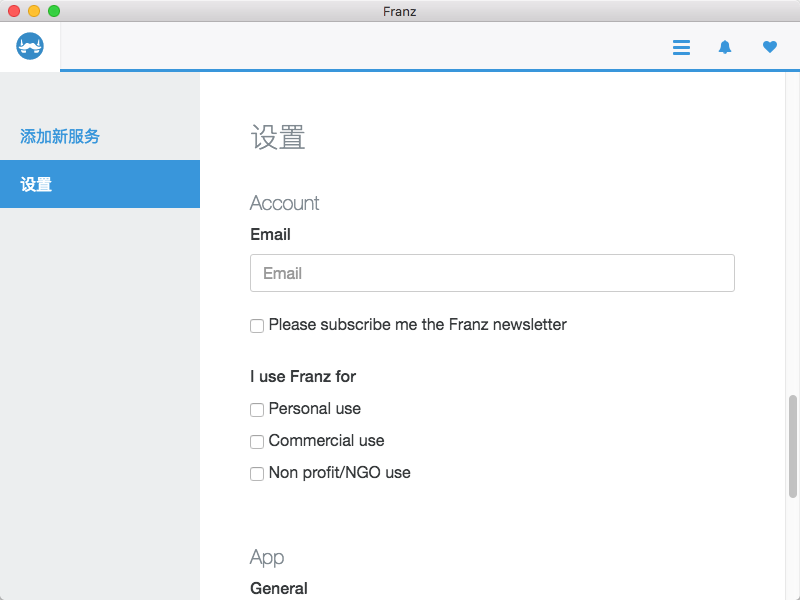The image size is (800, 600).
Task: Click the 'I use Franz for' label
Action: tap(303, 377)
